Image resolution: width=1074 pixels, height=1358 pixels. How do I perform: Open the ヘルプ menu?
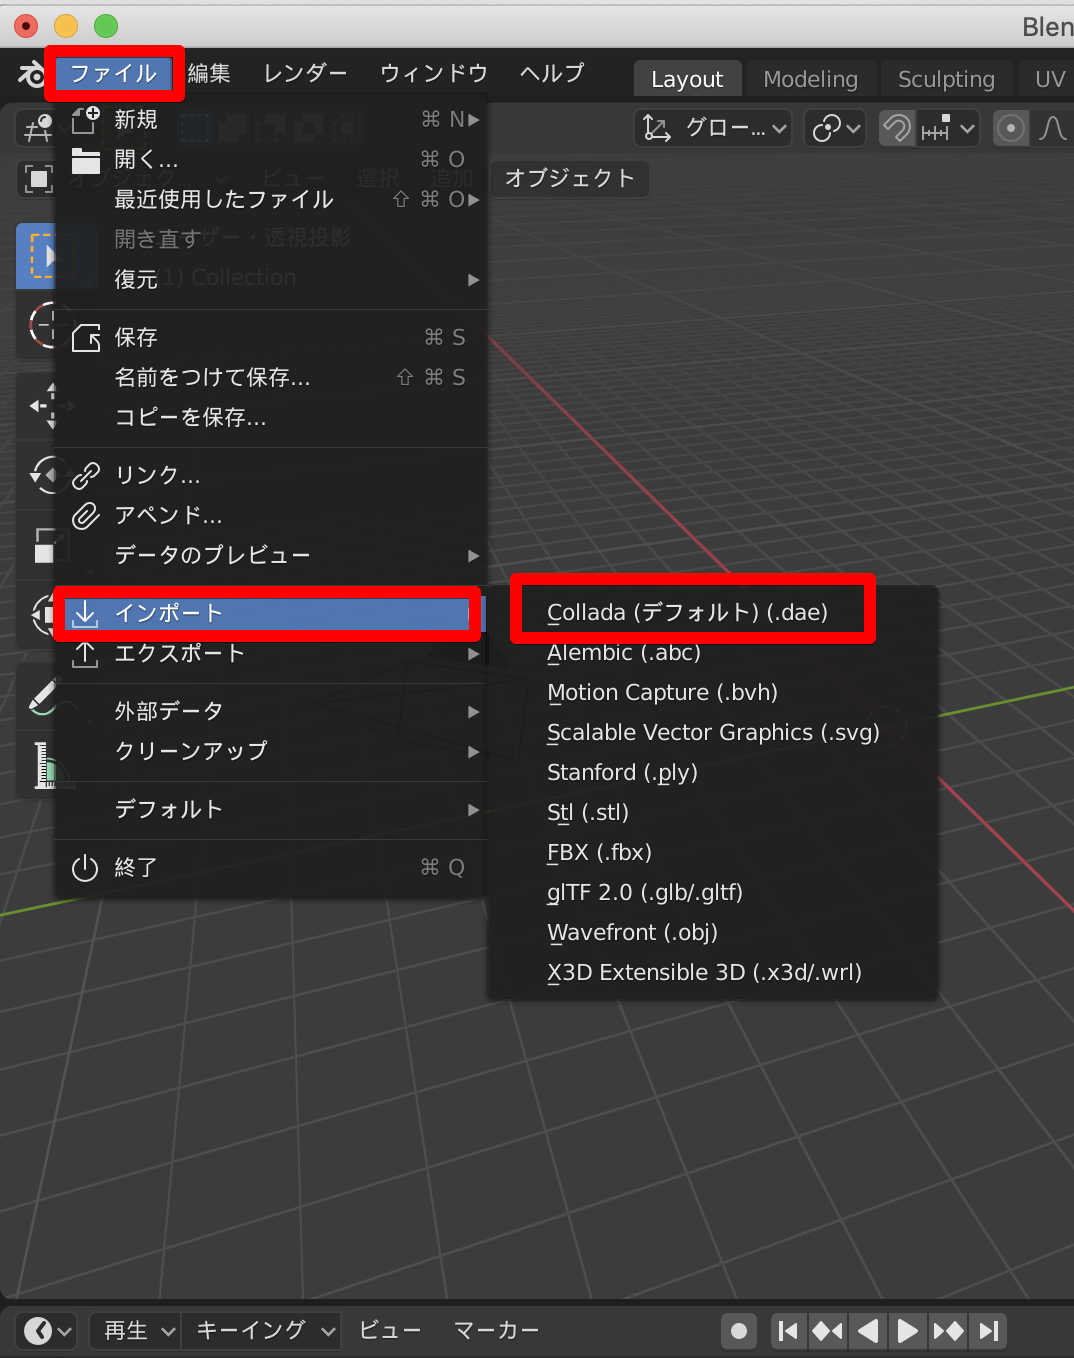552,73
